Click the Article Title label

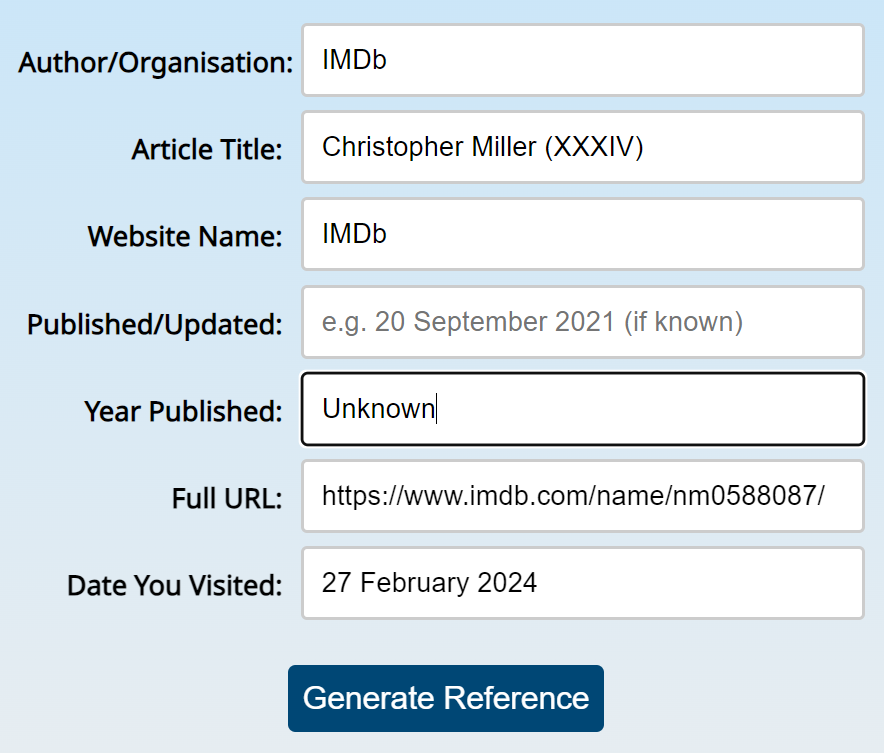209,149
